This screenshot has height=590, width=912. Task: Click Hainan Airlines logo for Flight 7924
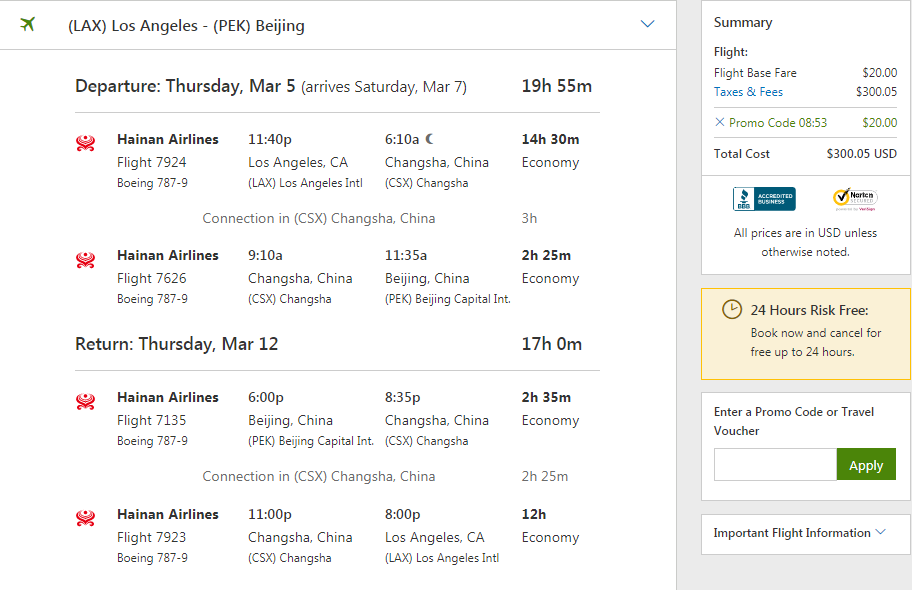point(86,143)
